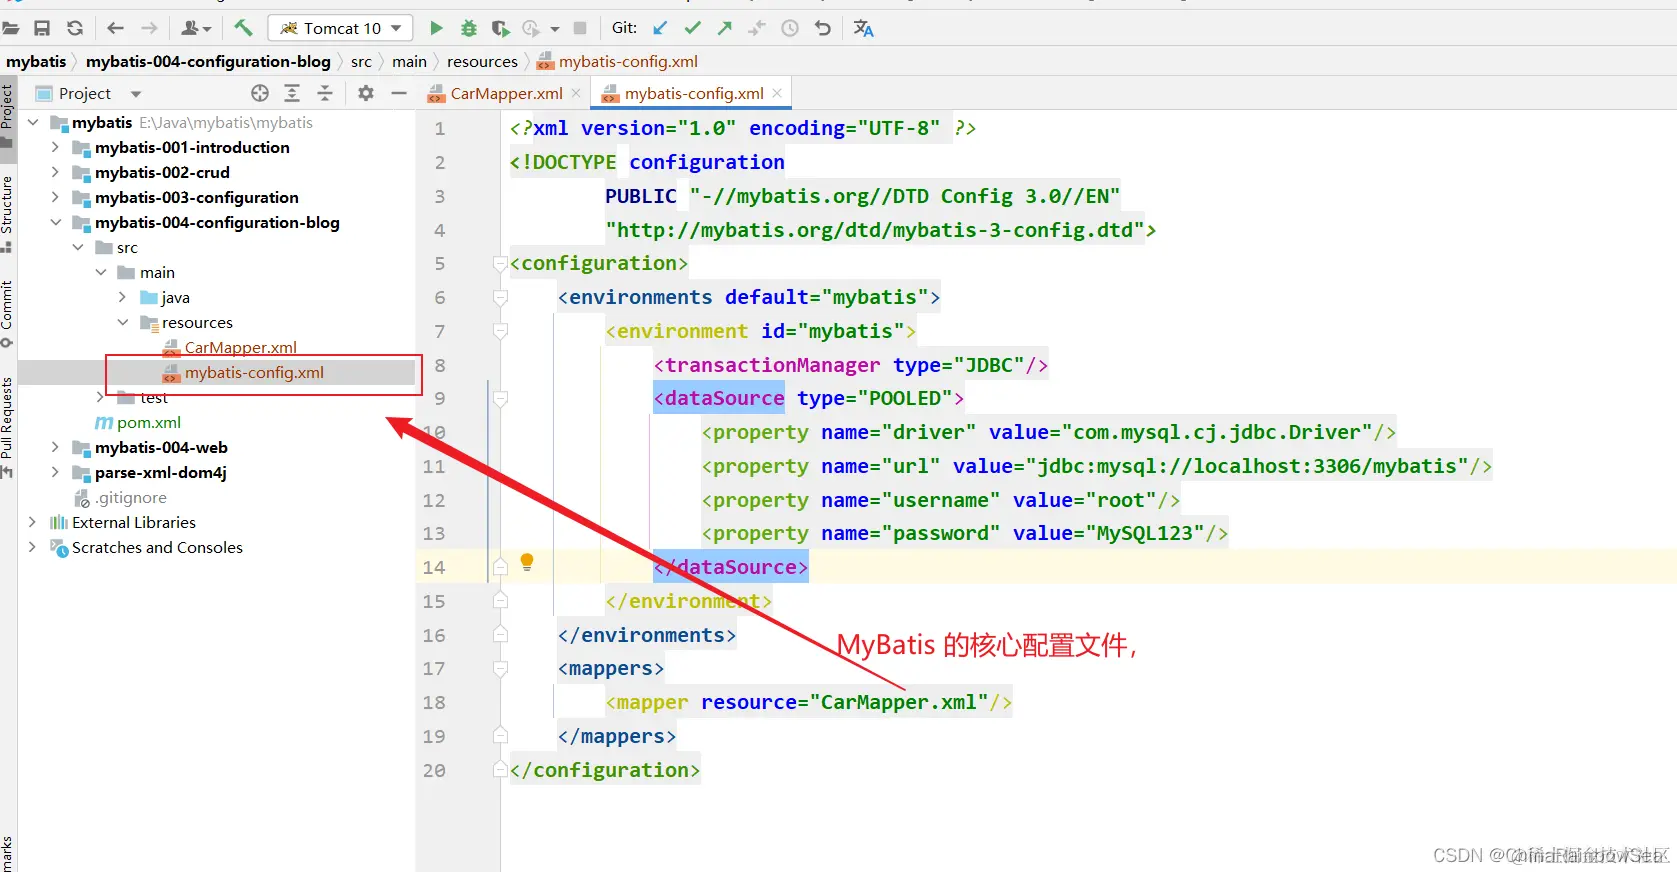Reload all from disk with sync icon

(74, 28)
